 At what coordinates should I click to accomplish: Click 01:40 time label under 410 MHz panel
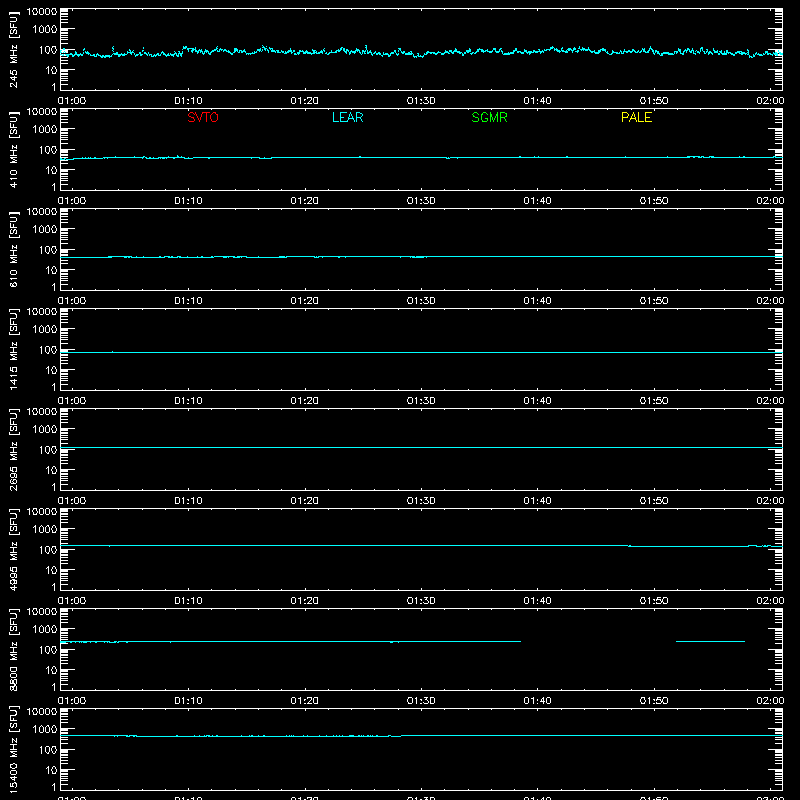tap(537, 201)
